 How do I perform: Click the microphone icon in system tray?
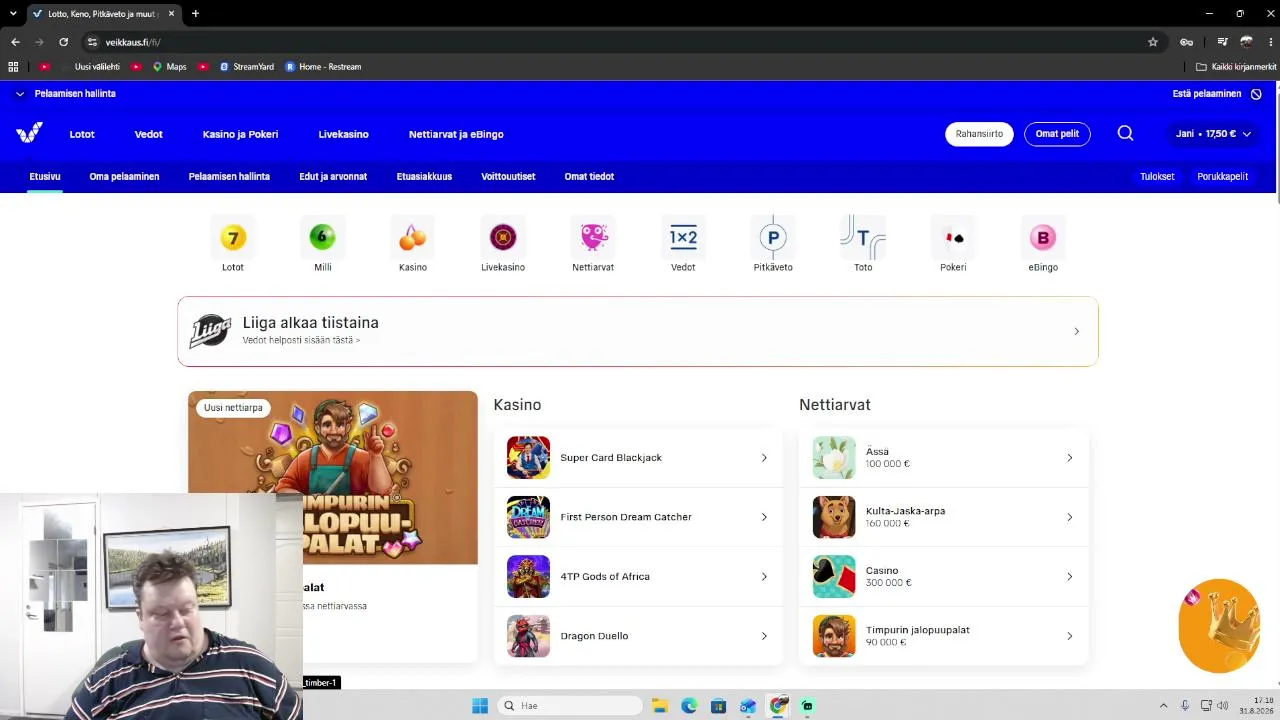(x=1185, y=706)
